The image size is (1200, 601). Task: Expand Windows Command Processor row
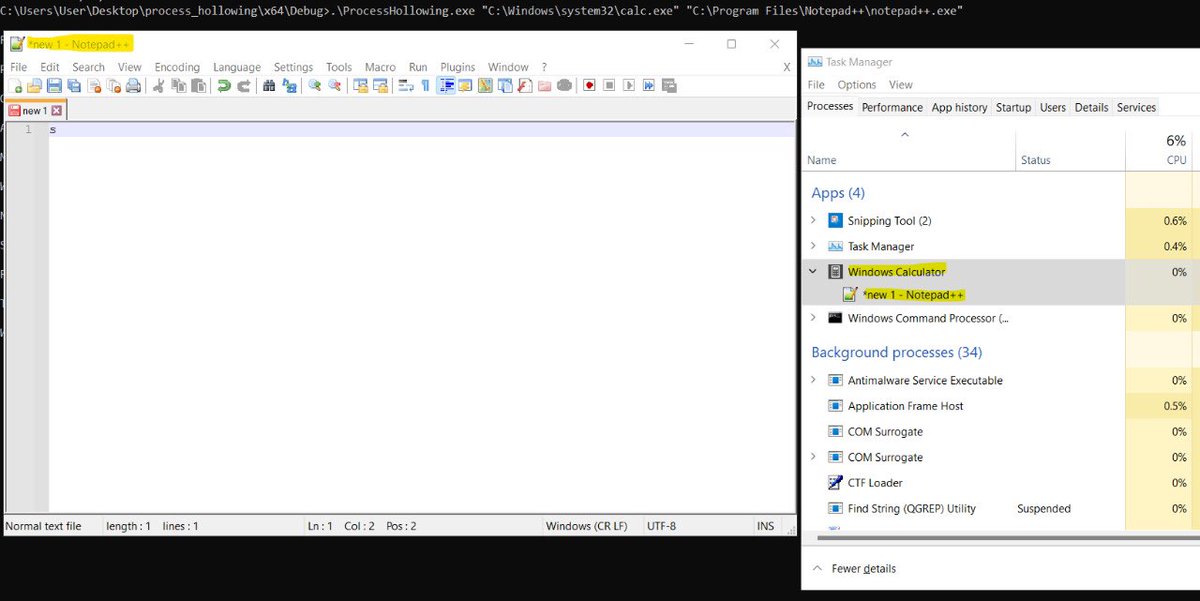click(813, 318)
